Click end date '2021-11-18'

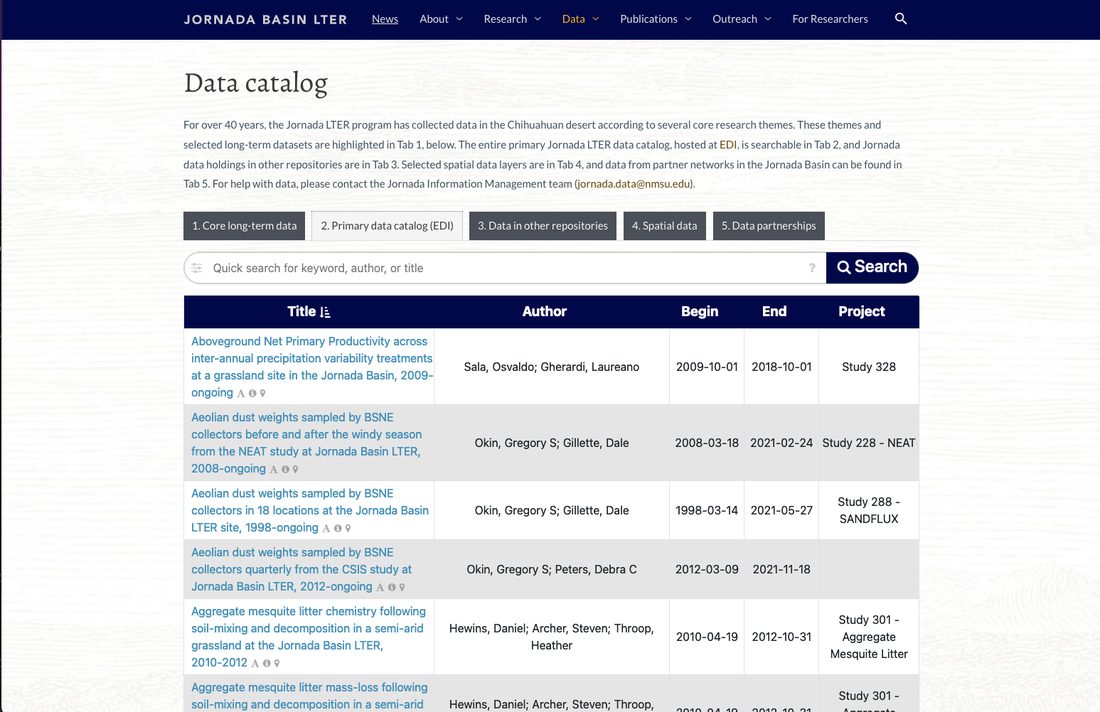click(782, 570)
